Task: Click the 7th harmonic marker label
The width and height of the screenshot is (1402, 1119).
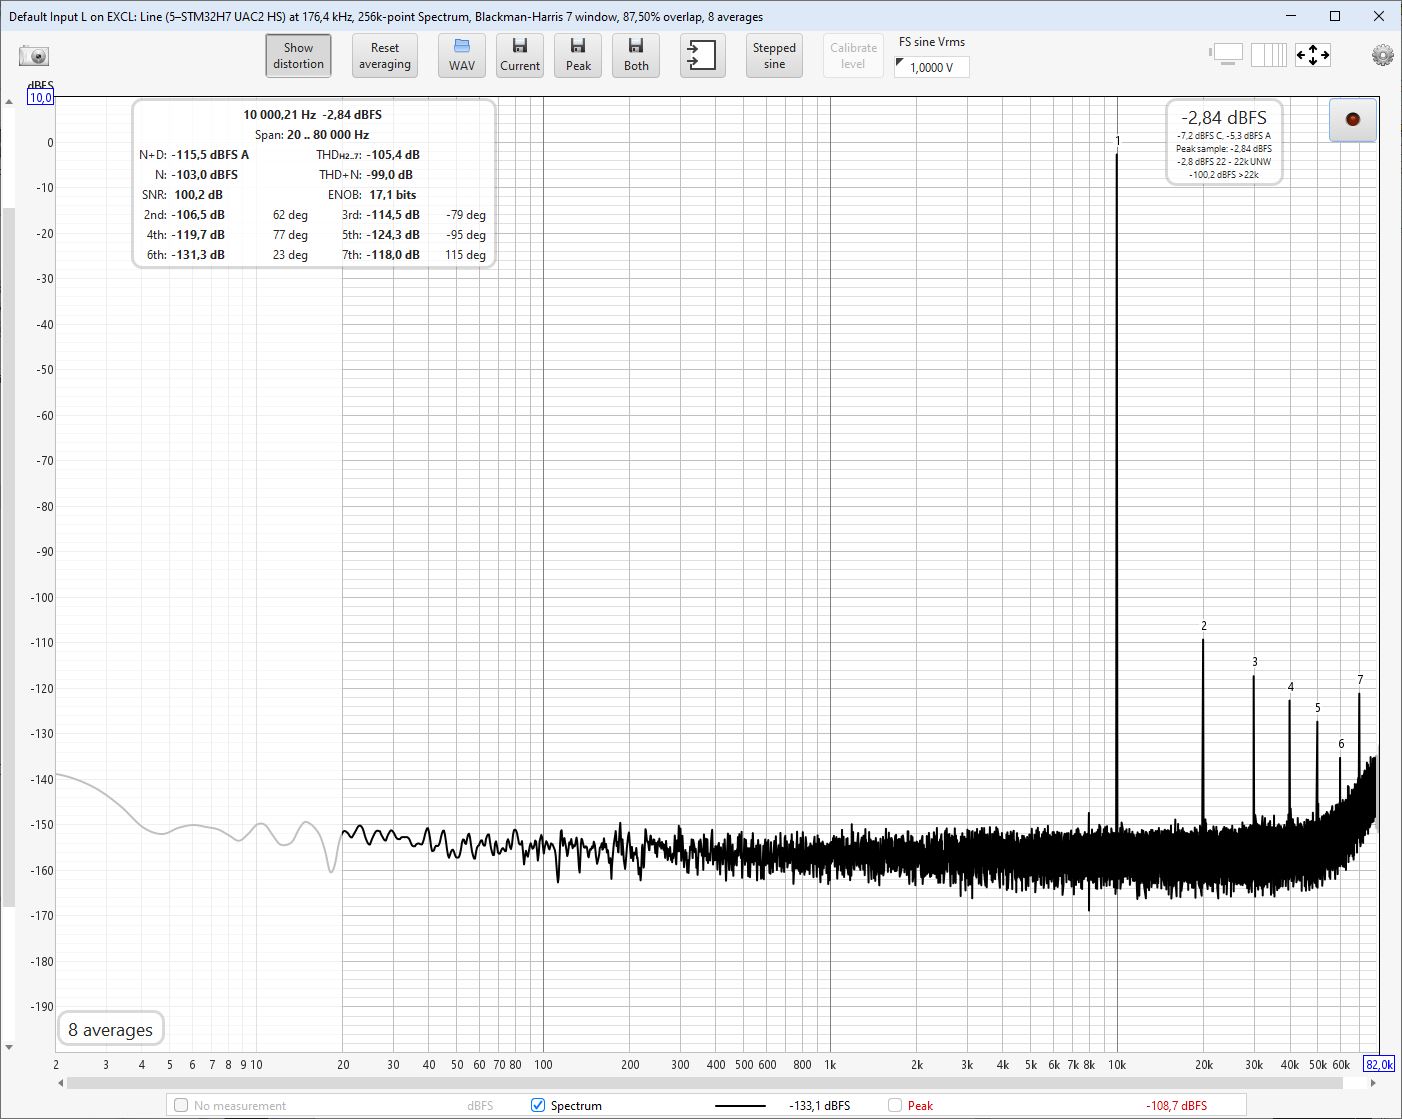Action: (x=1360, y=680)
